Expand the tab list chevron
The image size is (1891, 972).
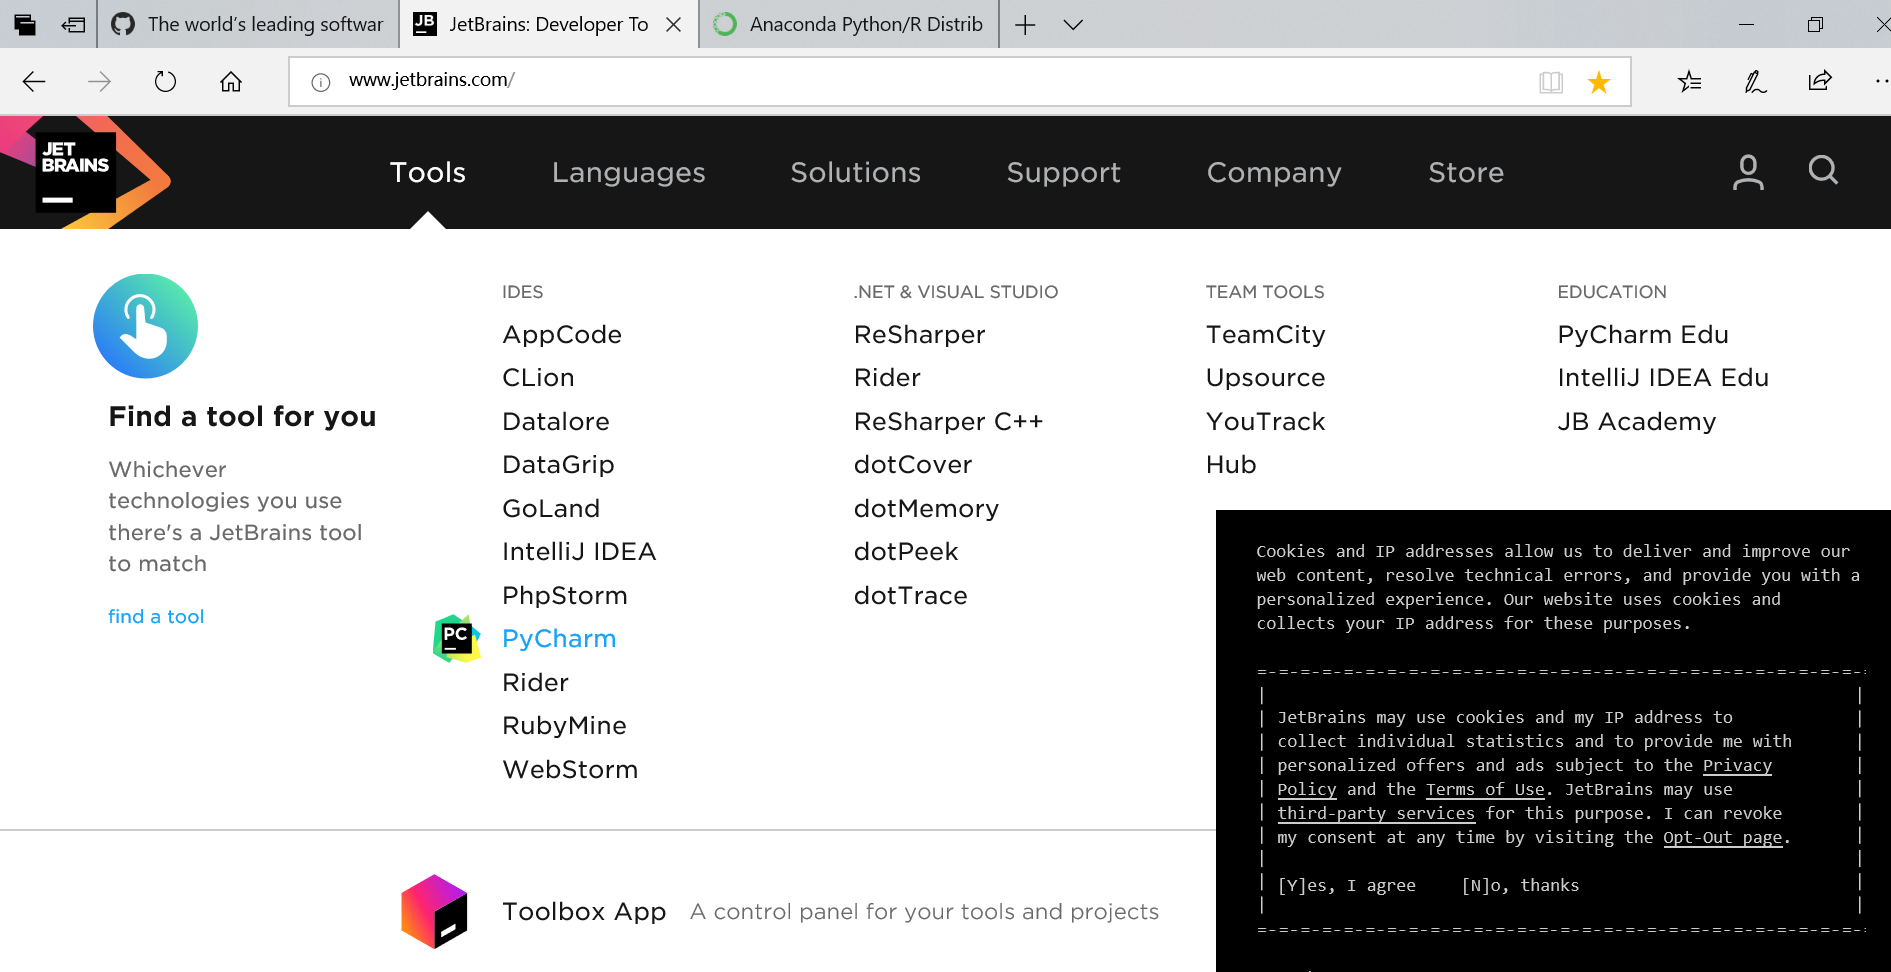1073,24
